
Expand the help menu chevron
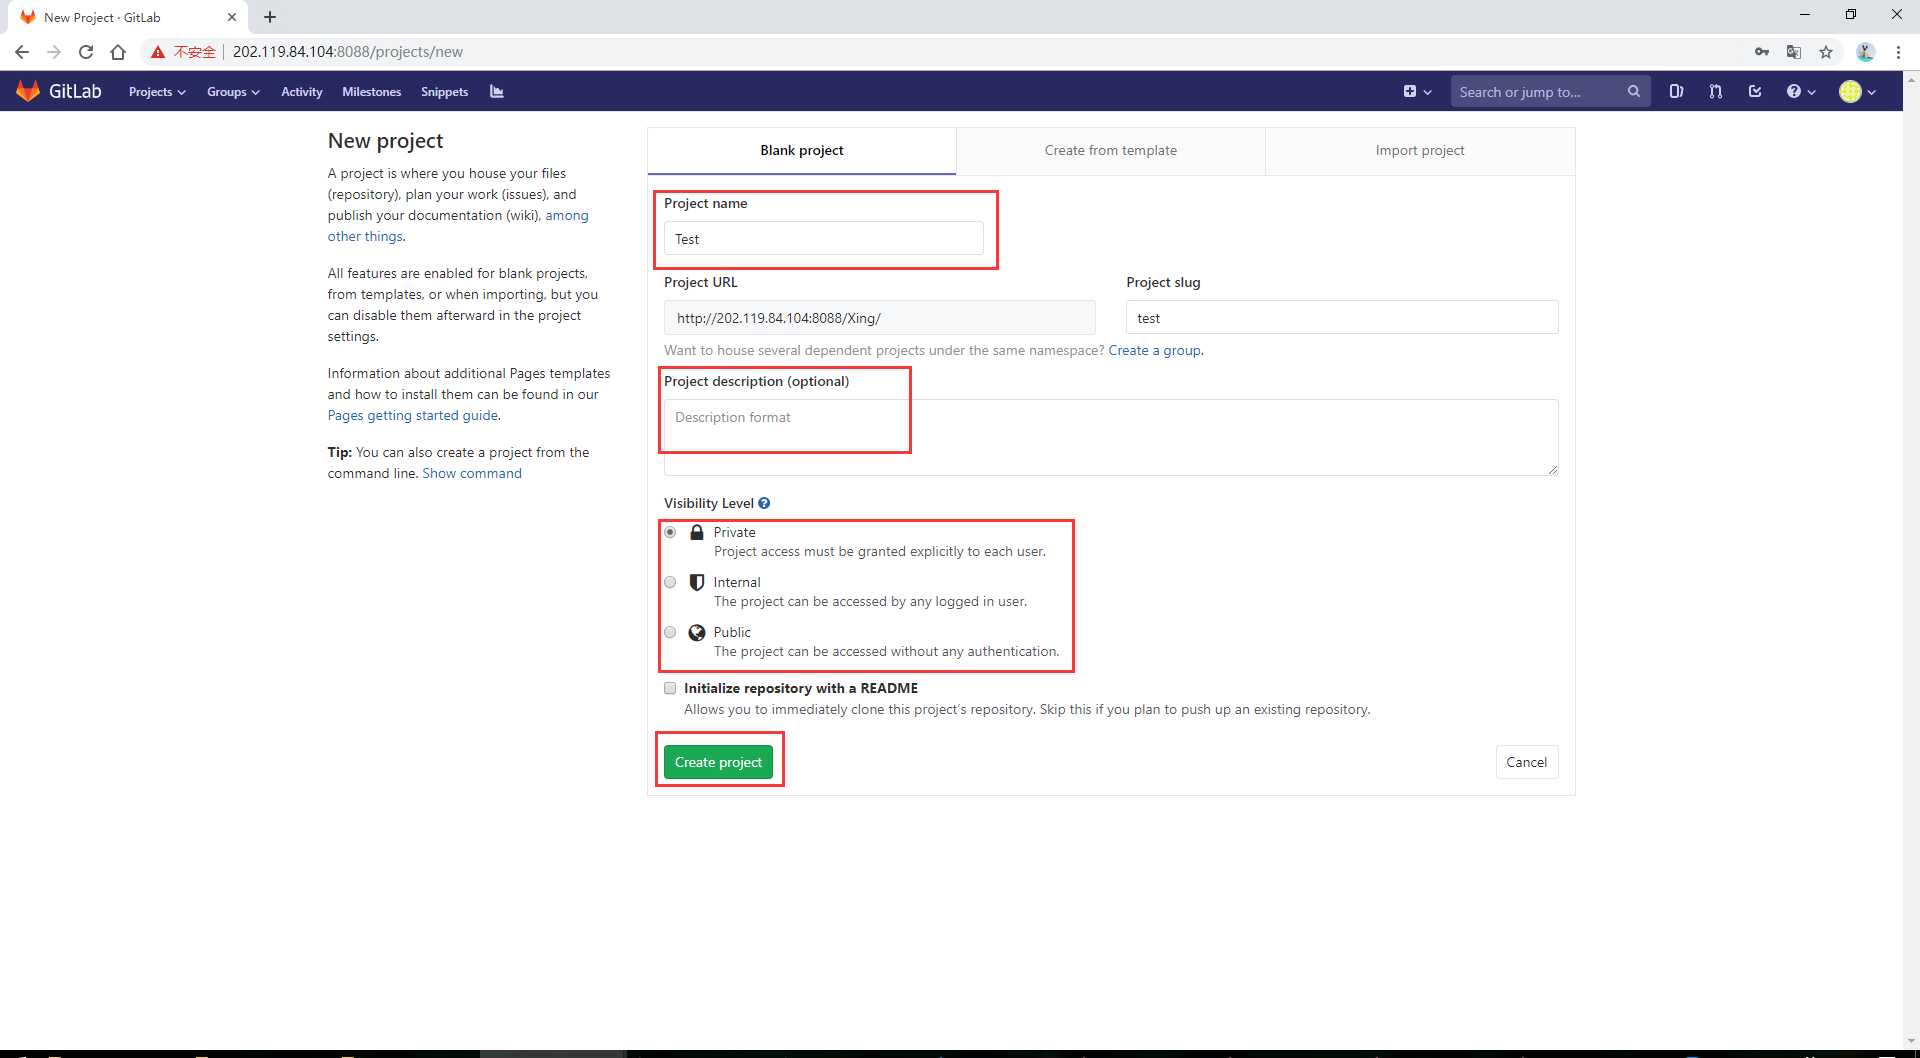click(1811, 92)
